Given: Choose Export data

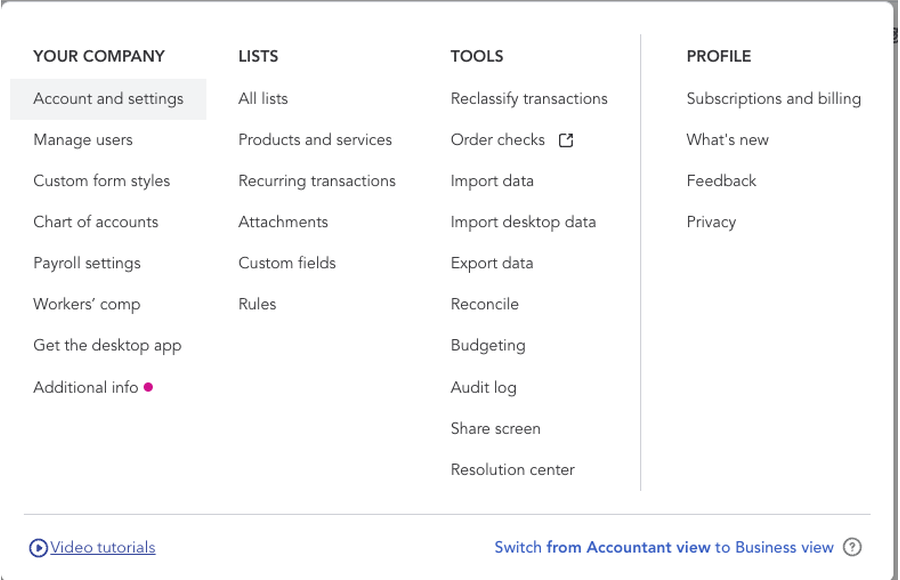Looking at the screenshot, I should [492, 263].
